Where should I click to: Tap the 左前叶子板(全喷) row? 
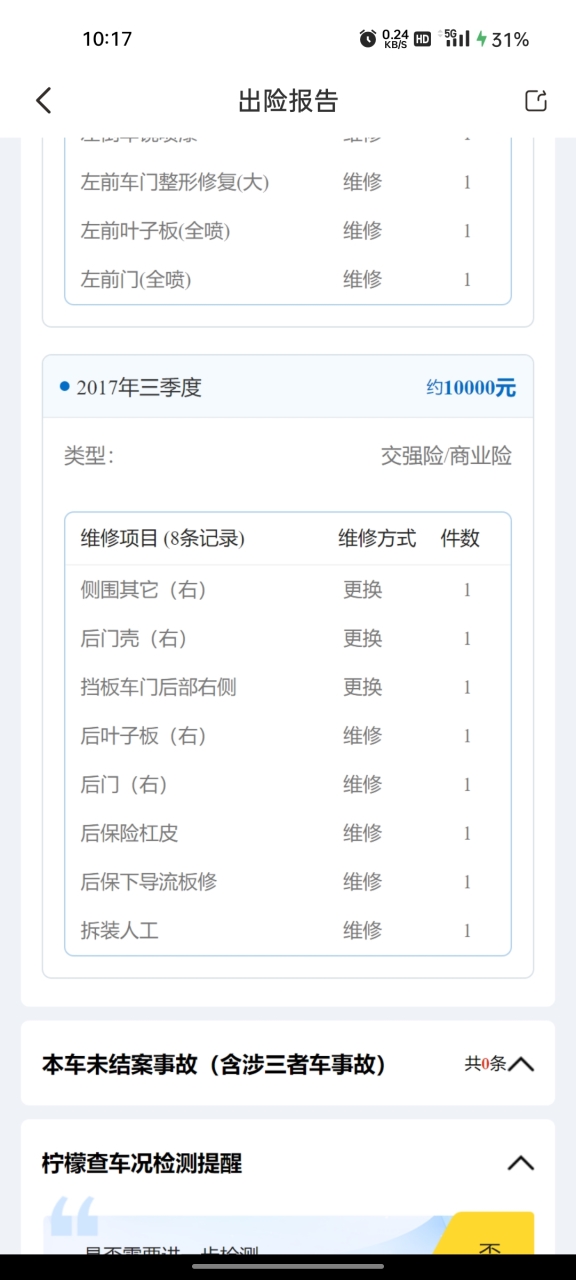[288, 231]
